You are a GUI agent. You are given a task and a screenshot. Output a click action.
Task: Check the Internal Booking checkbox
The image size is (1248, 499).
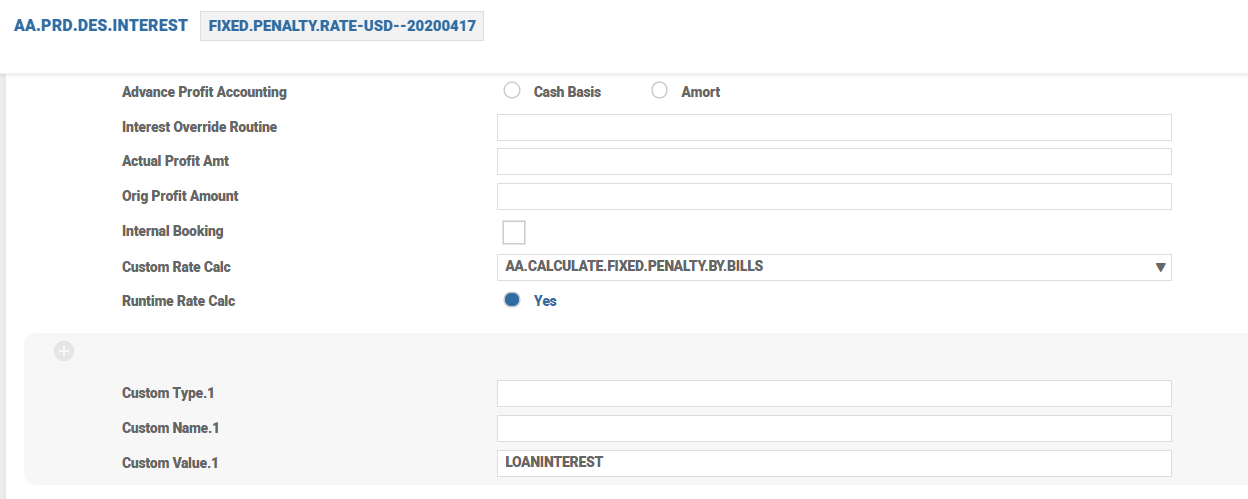tap(513, 232)
